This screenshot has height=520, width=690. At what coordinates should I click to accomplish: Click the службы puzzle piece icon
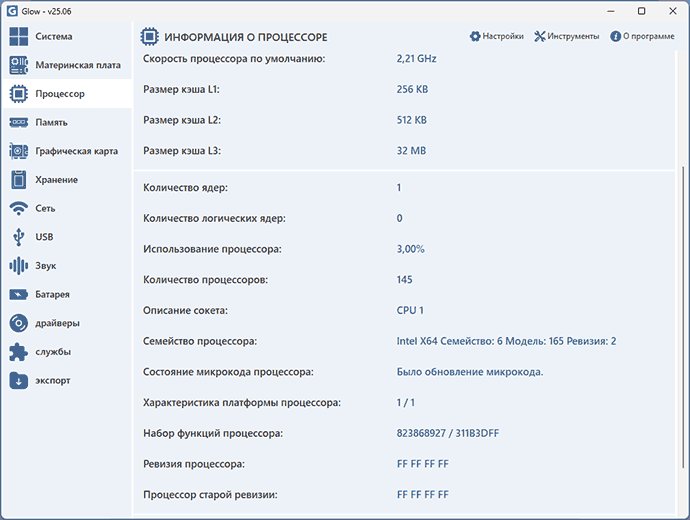click(x=18, y=352)
